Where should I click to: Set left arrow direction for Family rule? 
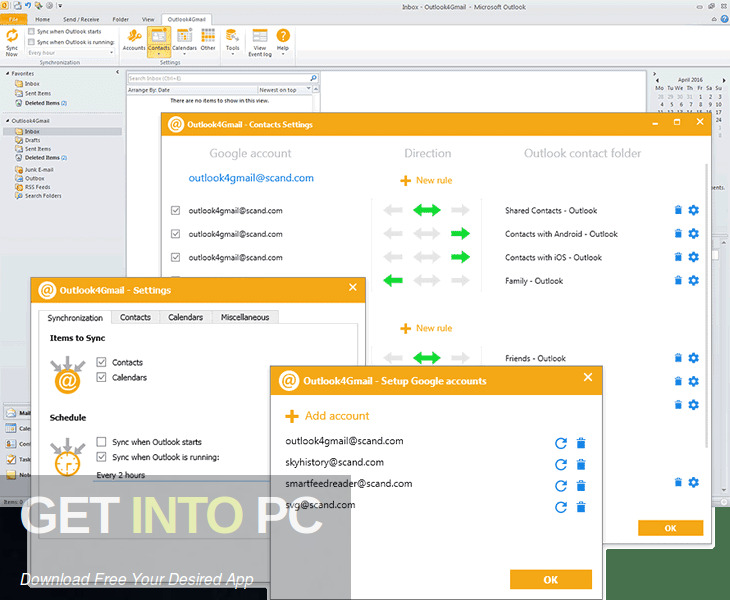(393, 280)
